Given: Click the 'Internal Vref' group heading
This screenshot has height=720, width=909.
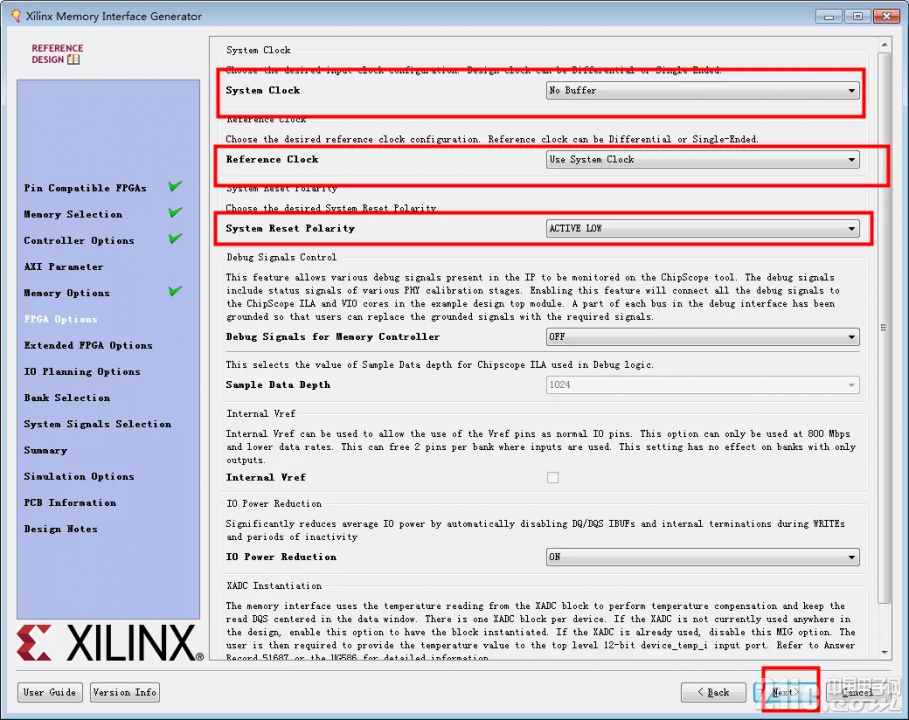Looking at the screenshot, I should click(x=261, y=414).
